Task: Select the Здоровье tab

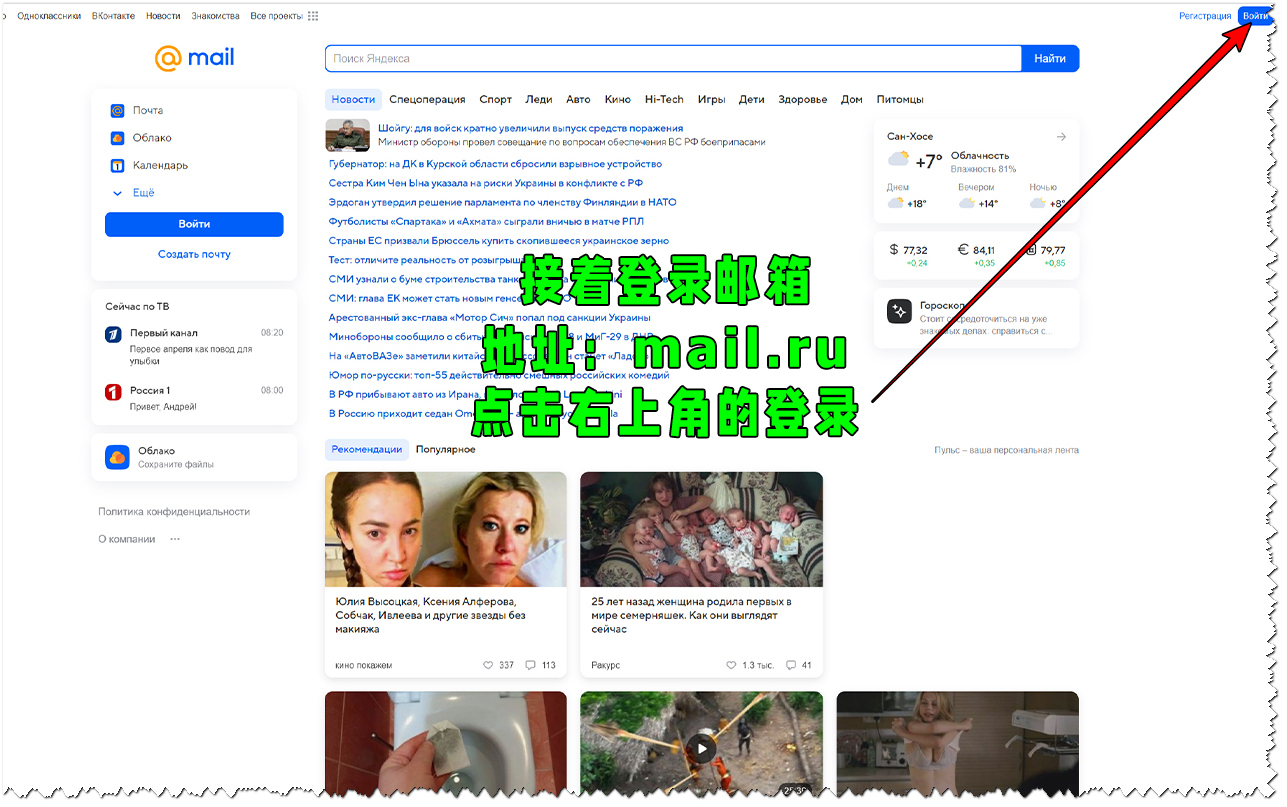Action: 803,99
